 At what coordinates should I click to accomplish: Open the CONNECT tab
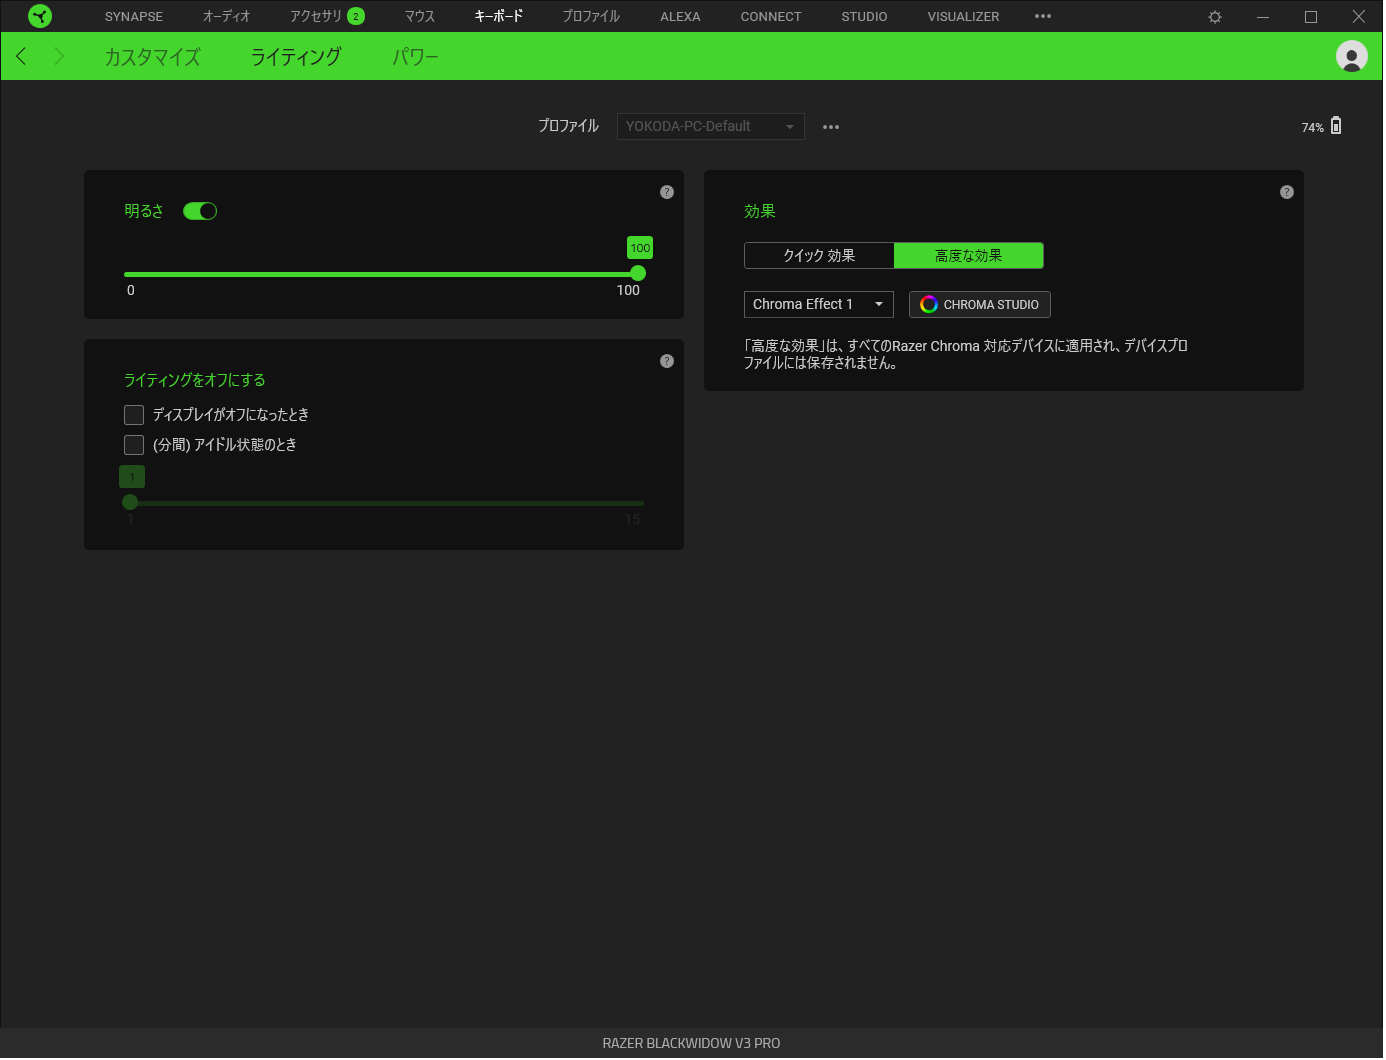coord(771,17)
